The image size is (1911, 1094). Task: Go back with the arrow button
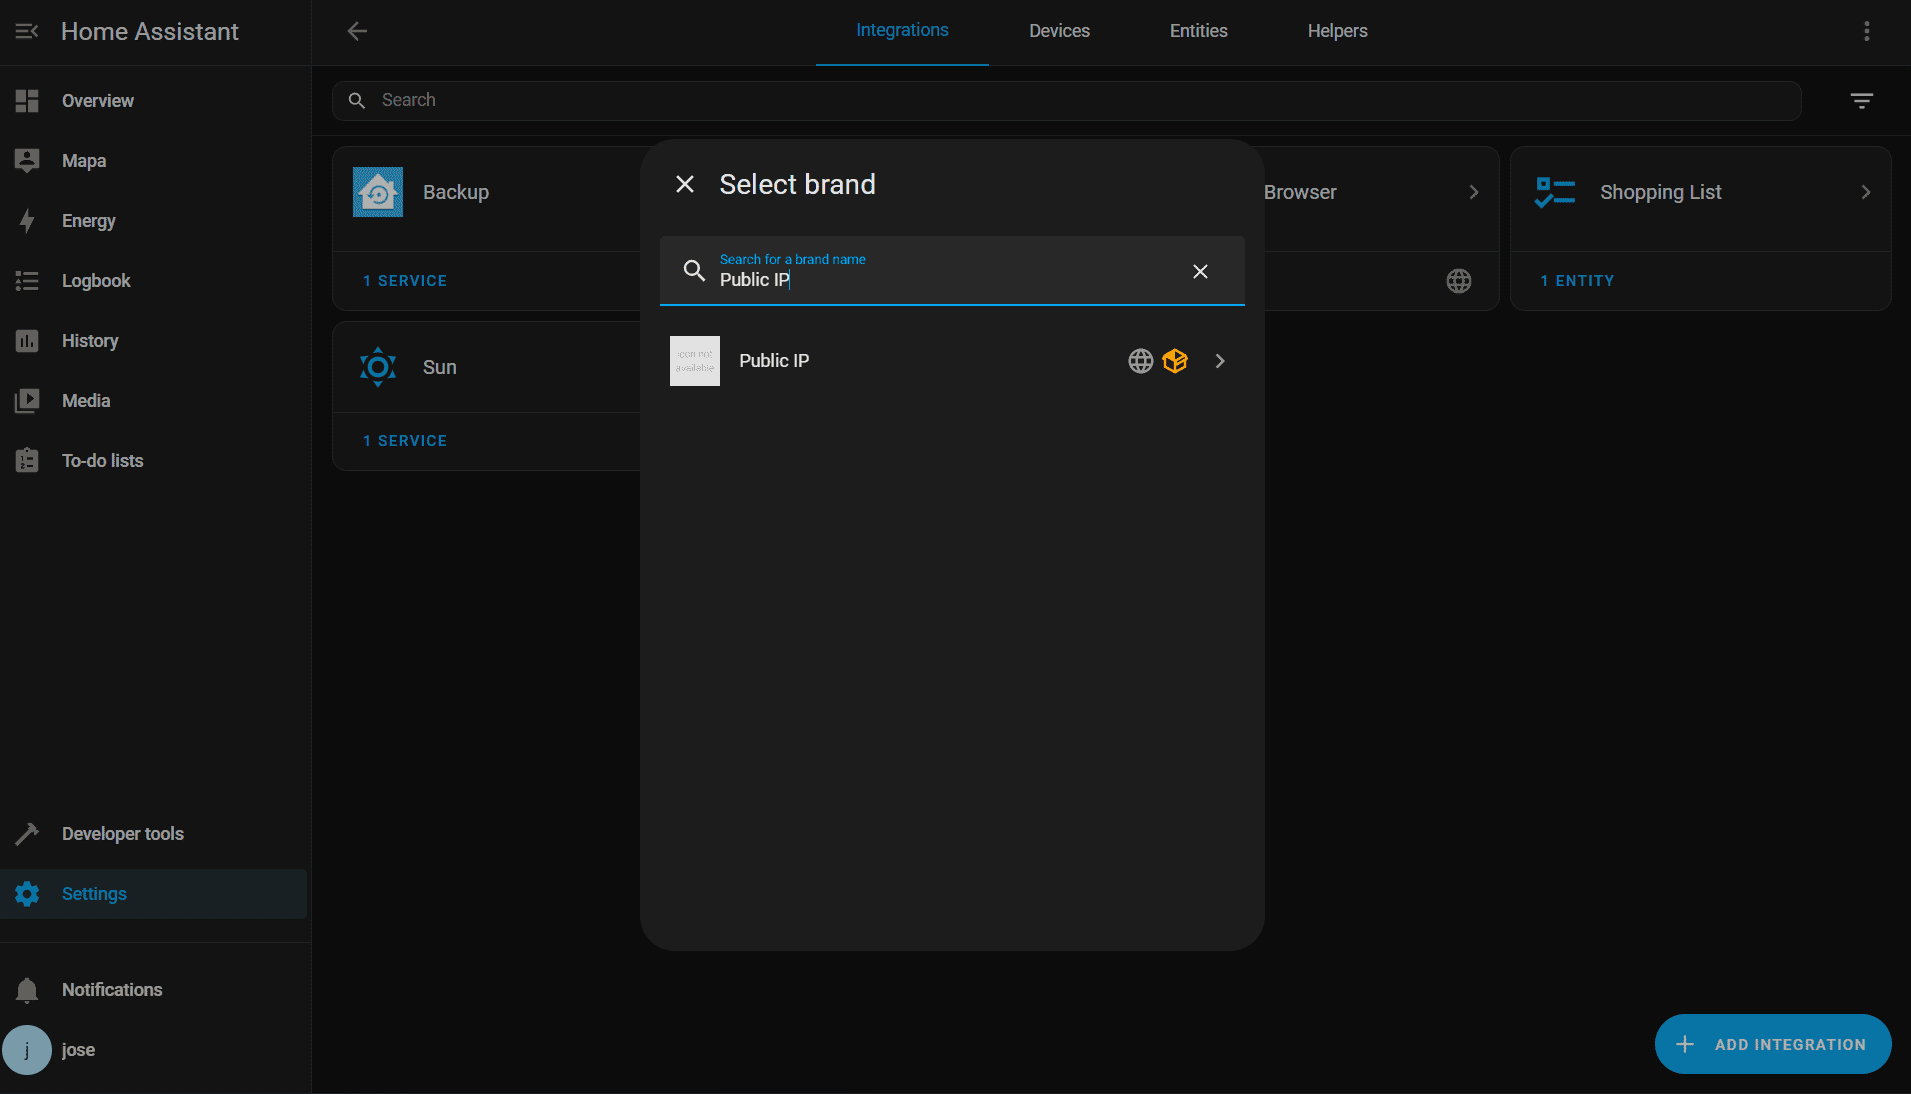(357, 31)
